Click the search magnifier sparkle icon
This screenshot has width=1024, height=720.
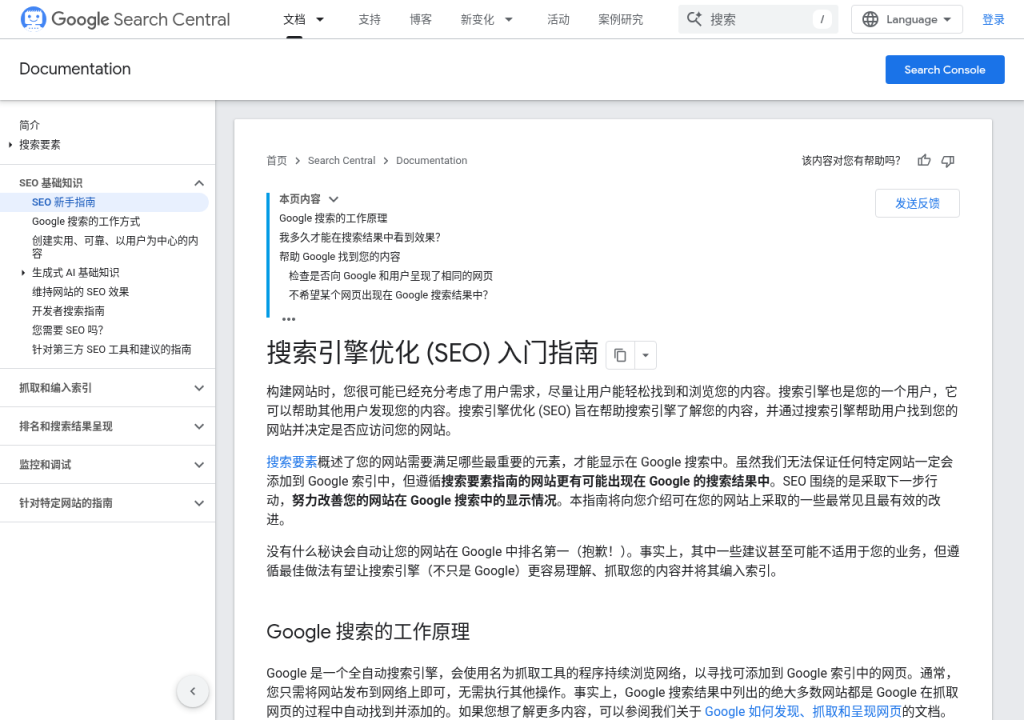[x=694, y=20]
